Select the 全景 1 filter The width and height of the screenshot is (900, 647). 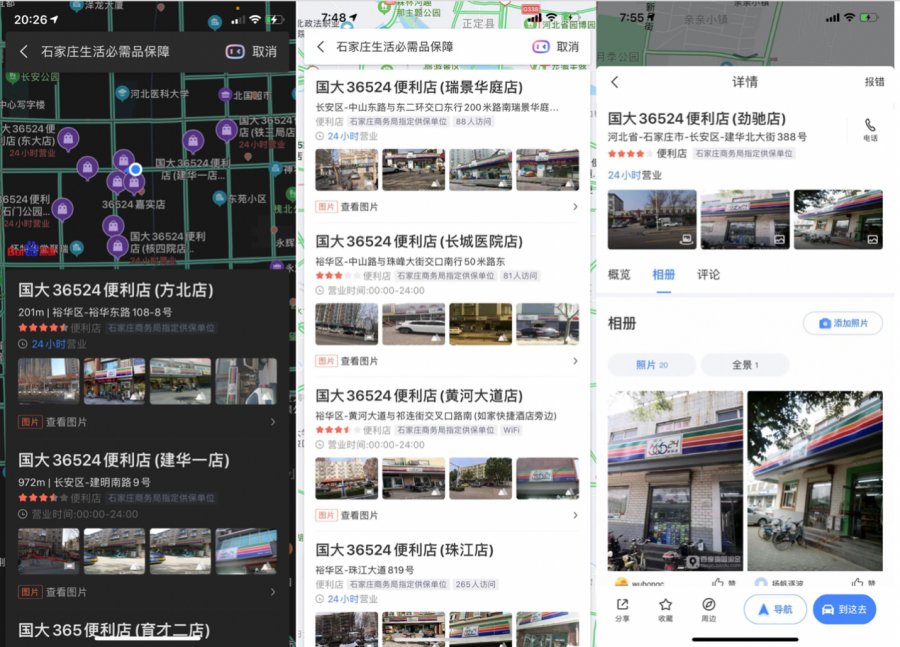pos(745,365)
